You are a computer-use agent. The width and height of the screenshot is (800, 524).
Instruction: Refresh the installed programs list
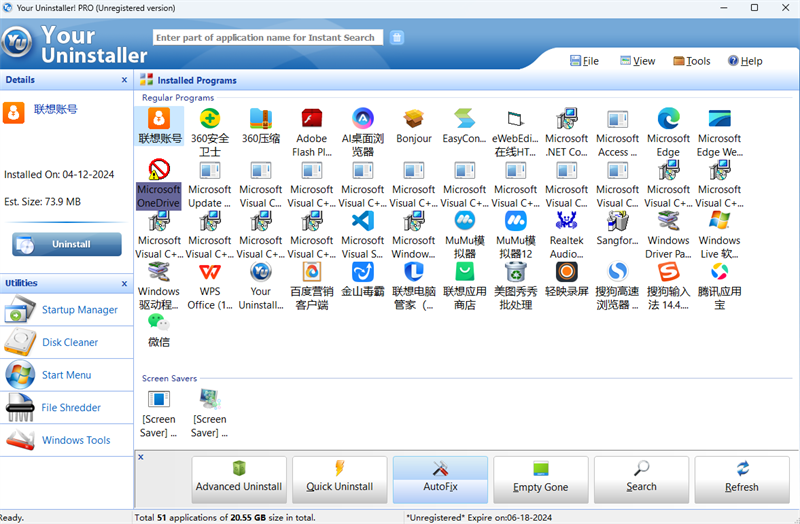(x=741, y=479)
